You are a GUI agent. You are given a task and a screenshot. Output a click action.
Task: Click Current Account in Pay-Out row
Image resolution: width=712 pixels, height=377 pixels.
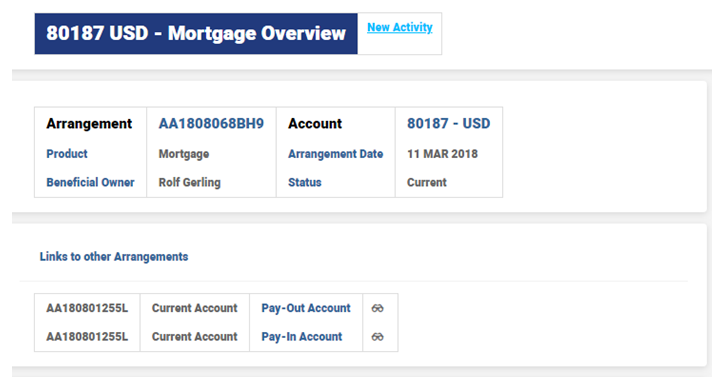195,308
